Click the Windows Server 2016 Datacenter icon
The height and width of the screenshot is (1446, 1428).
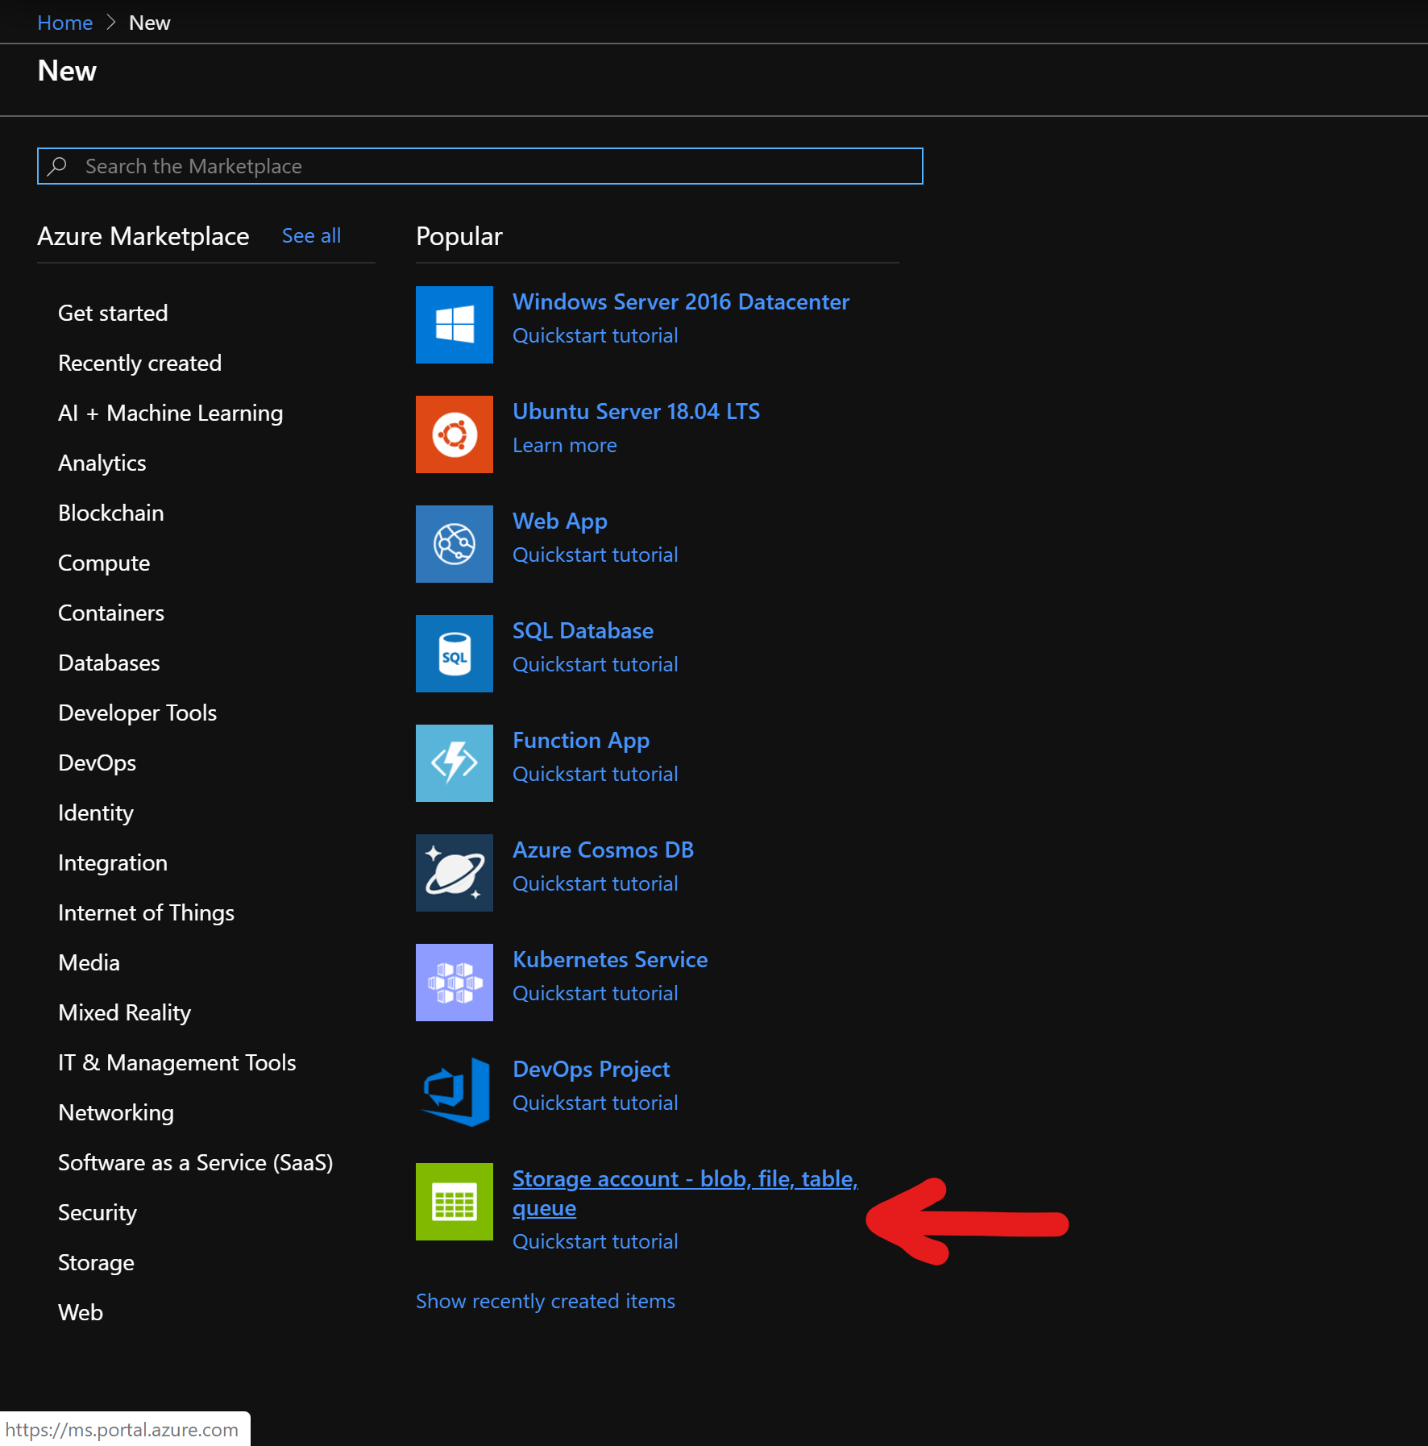click(x=454, y=324)
